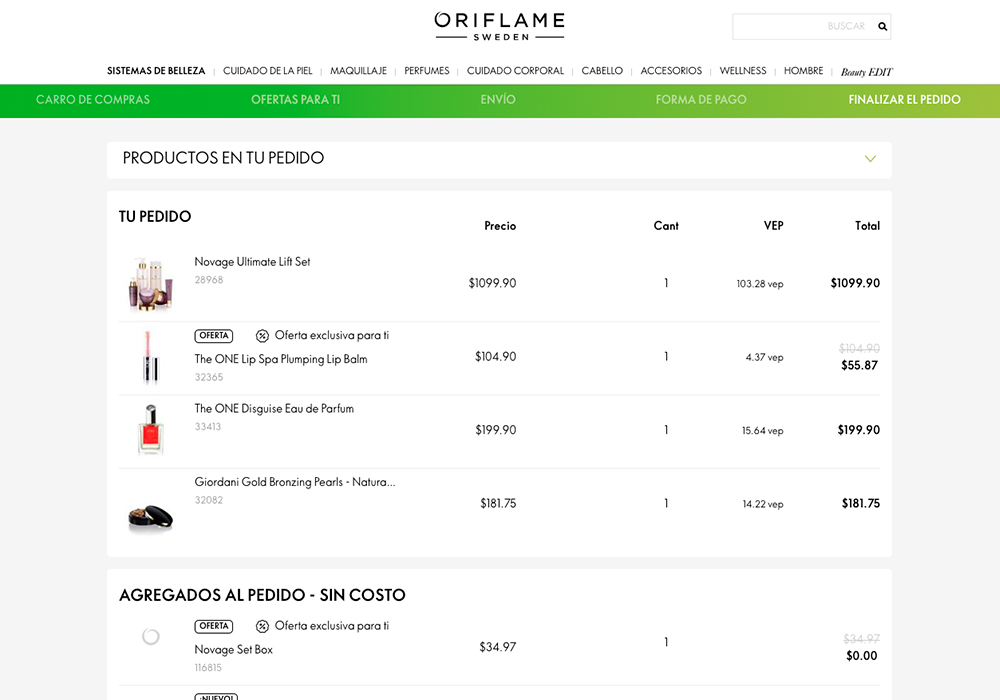The height and width of the screenshot is (700, 1000).
Task: Open the Accesorios menu
Action: (x=671, y=71)
